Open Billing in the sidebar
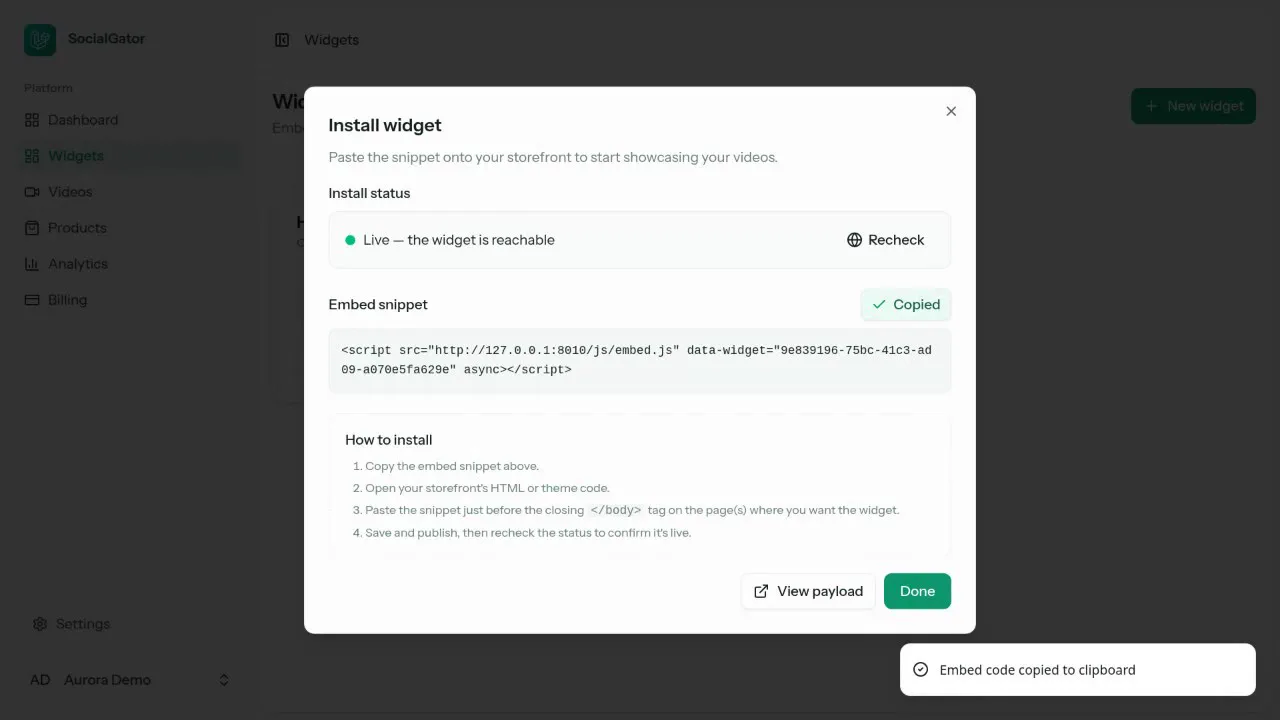 [130, 300]
